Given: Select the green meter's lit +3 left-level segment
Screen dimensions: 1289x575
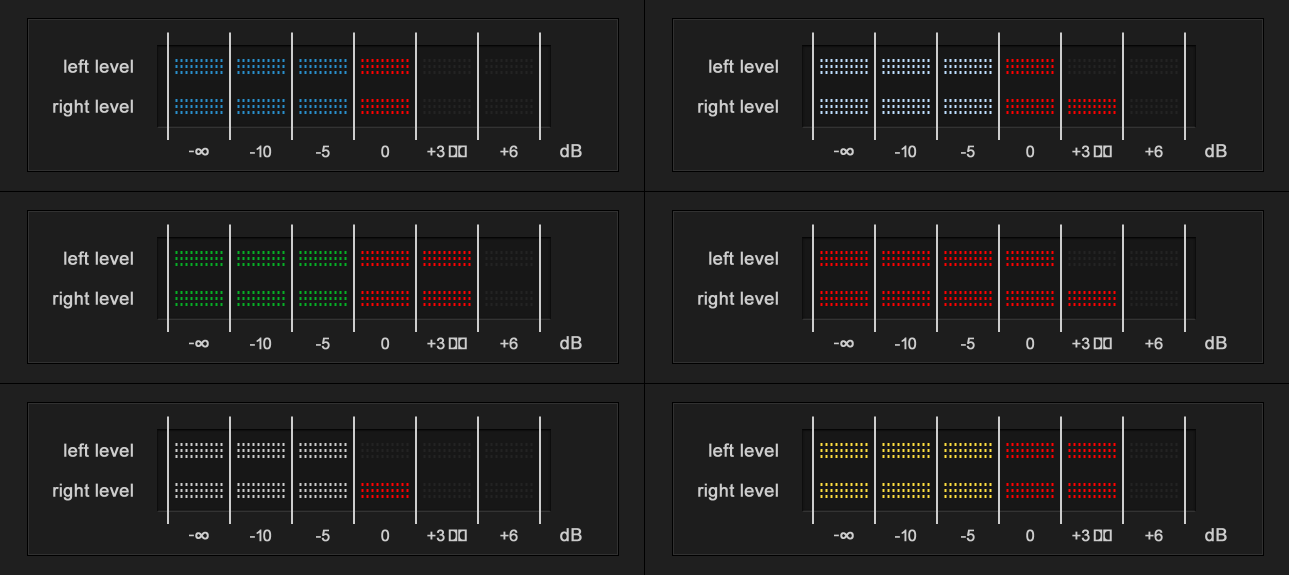Looking at the screenshot, I should click(x=447, y=258).
